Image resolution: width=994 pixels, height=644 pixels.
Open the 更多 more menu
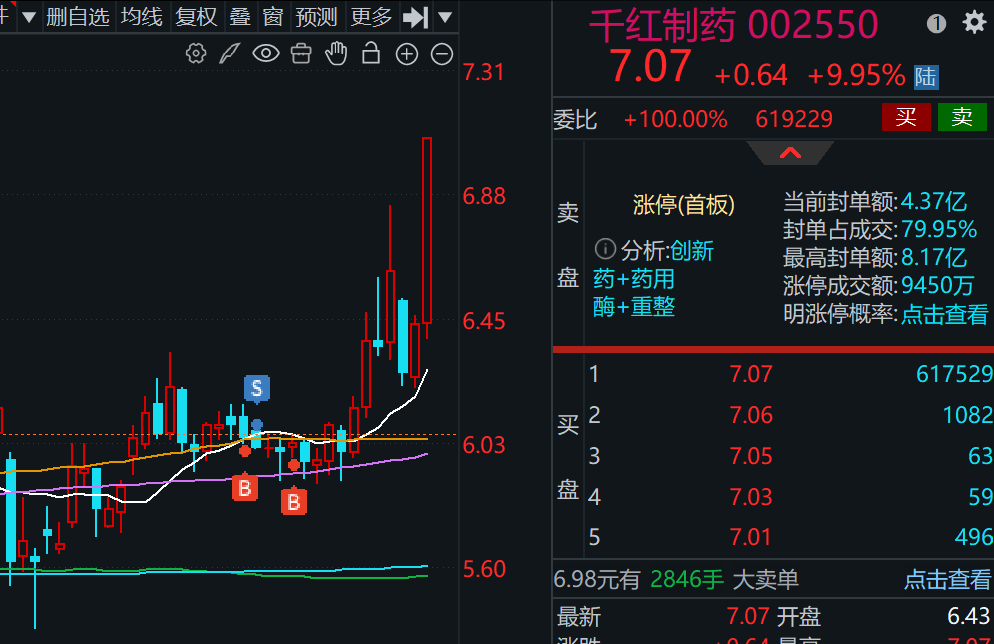point(371,17)
